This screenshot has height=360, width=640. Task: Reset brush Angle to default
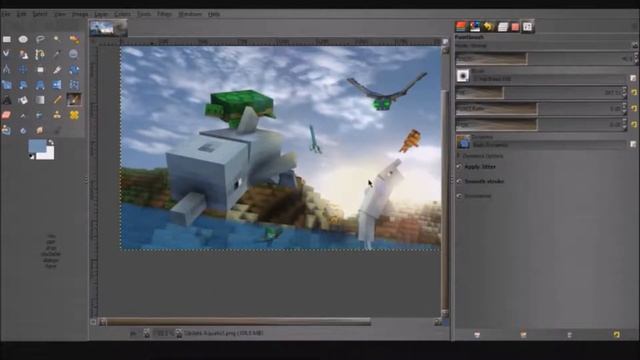(634, 124)
